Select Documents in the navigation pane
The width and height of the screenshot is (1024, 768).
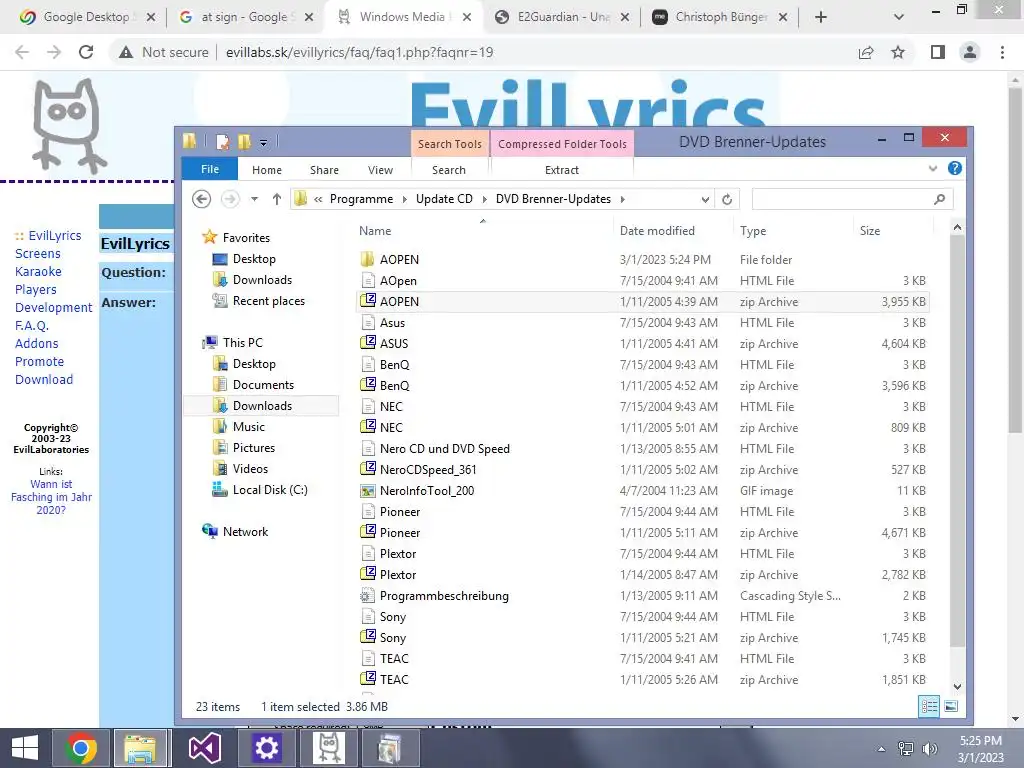coord(263,385)
